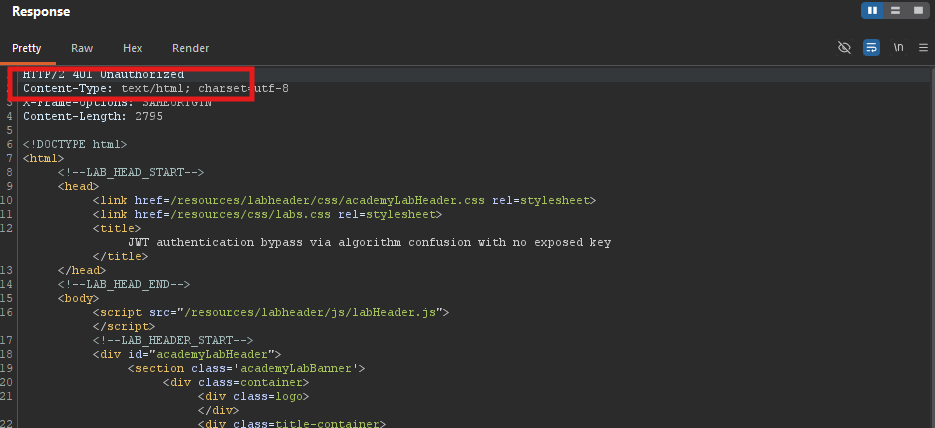This screenshot has height=428, width=935.
Task: Click the </title> closing tag
Action: 120,256
